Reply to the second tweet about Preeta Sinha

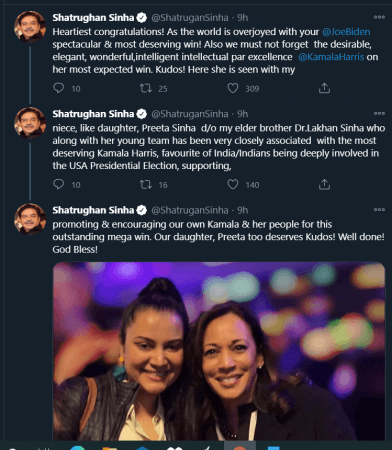(x=59, y=184)
